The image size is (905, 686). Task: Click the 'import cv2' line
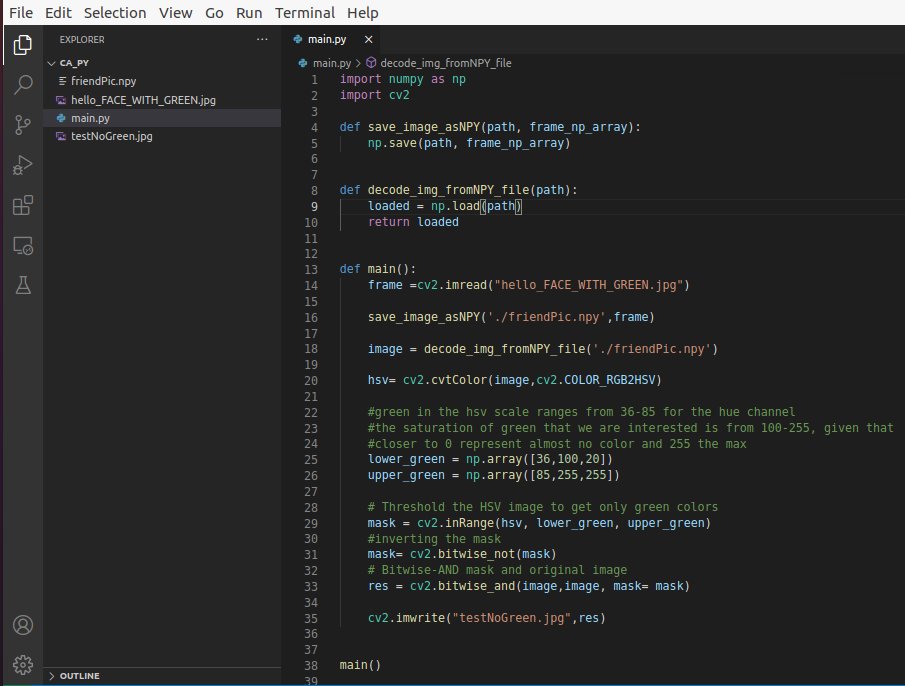click(374, 95)
